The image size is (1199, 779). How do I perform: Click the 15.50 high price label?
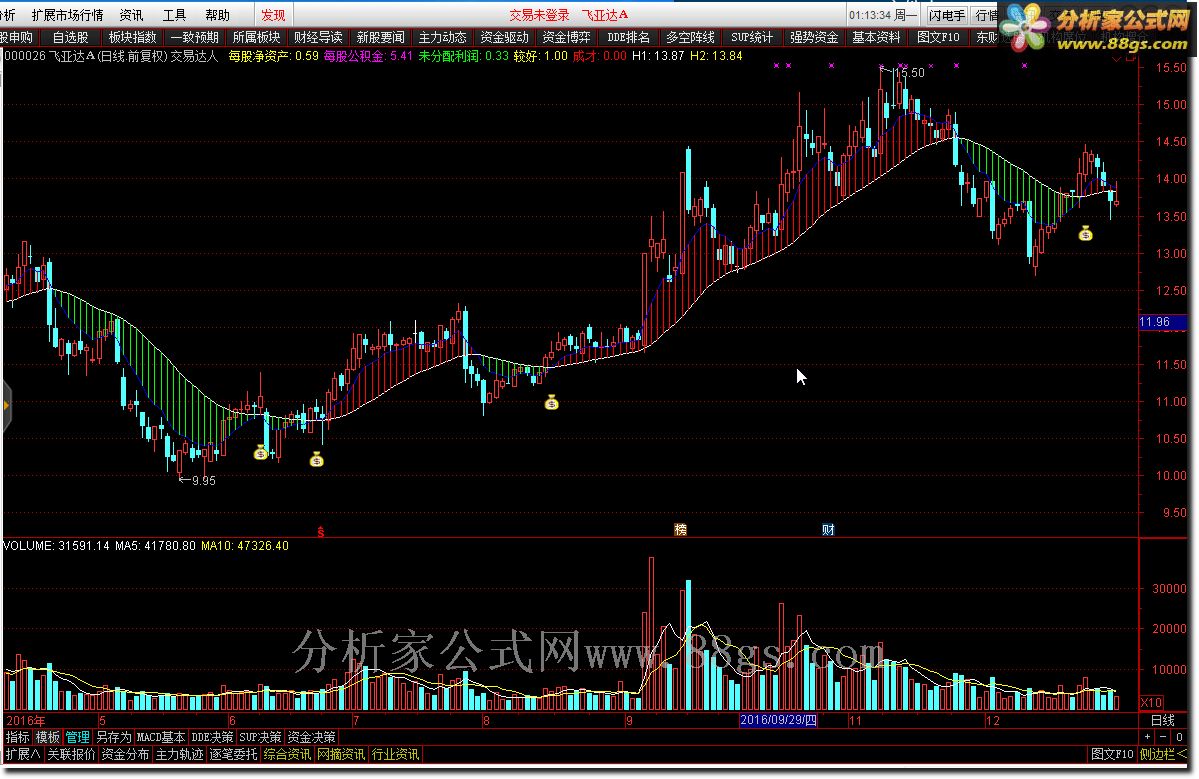(909, 73)
